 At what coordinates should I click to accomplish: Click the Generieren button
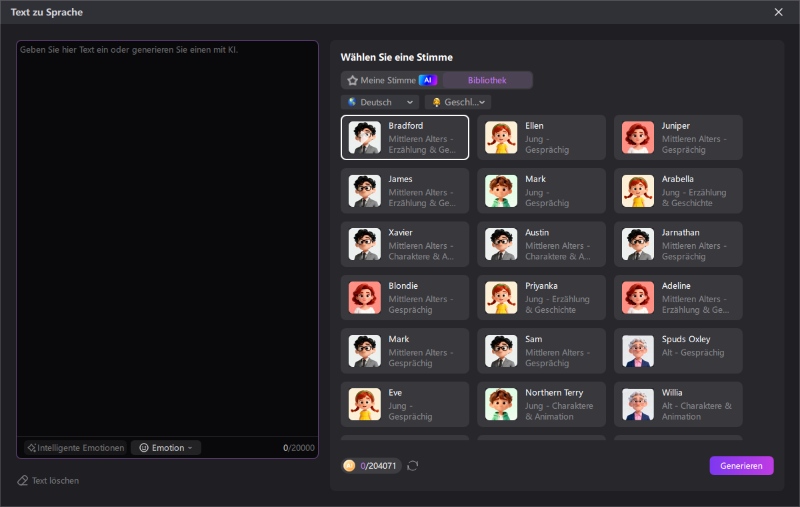pyautogui.click(x=741, y=466)
